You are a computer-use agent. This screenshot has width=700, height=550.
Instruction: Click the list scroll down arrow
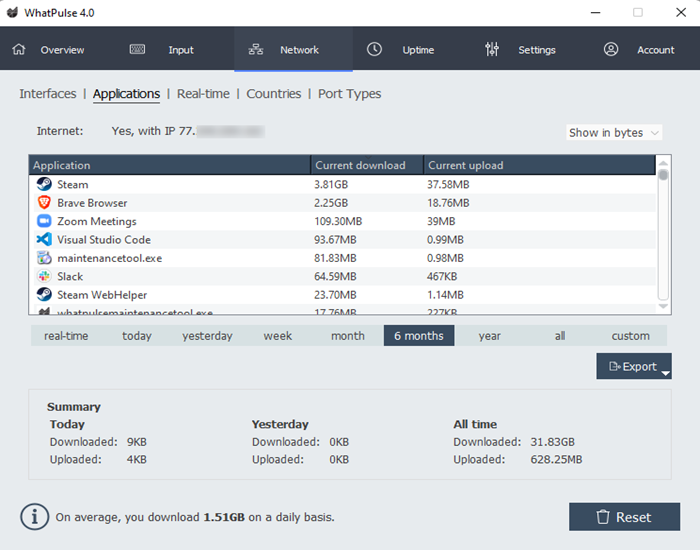[663, 306]
